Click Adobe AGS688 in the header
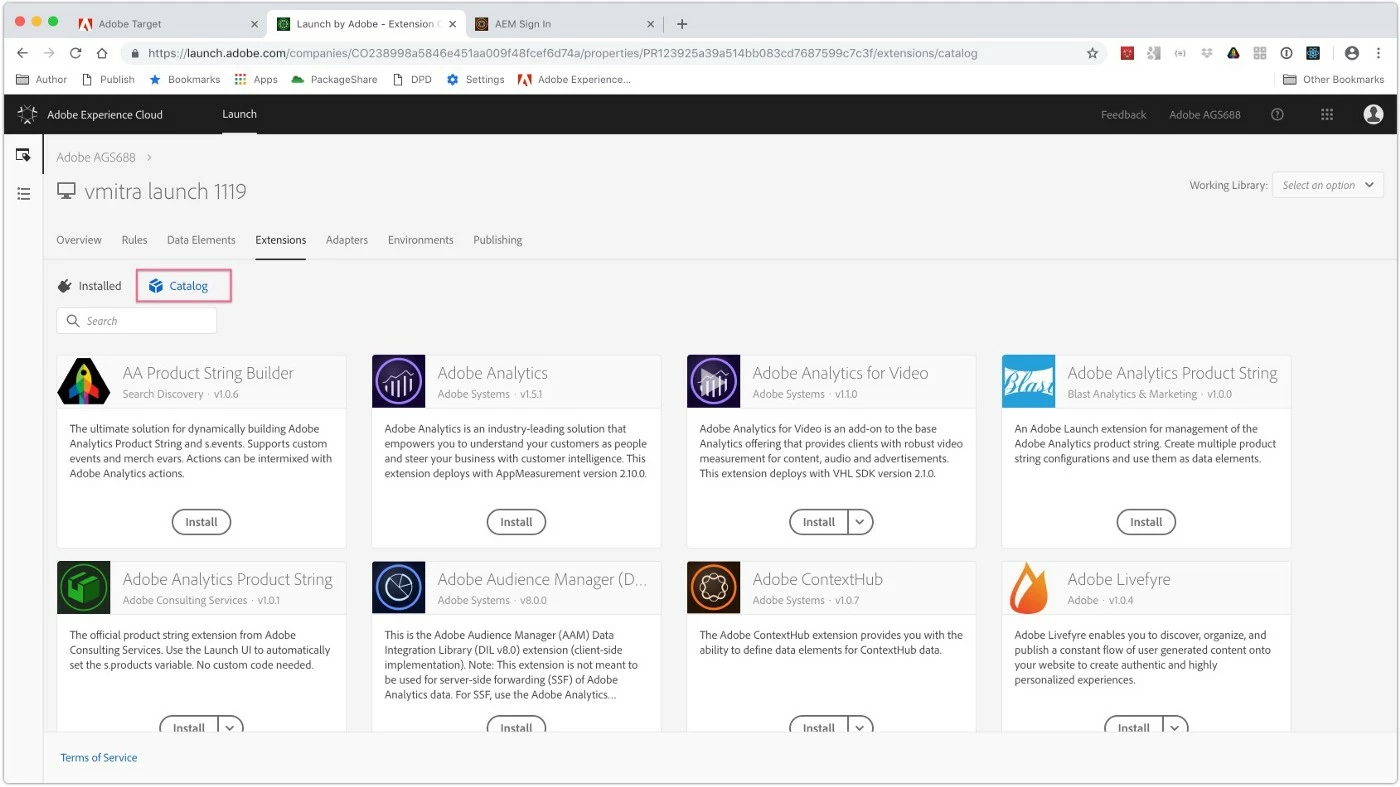This screenshot has width=1400, height=787. pos(1205,115)
